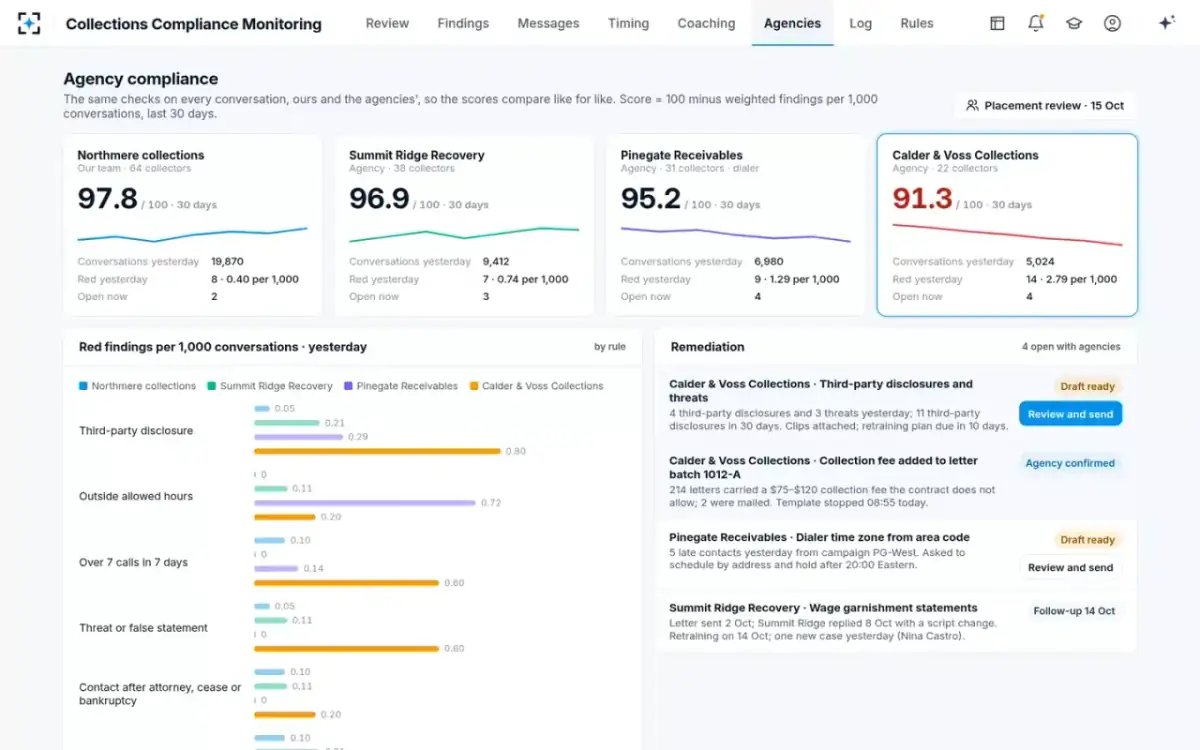Open Calder & Voss Third-party disclosures and threats item
1200x750 pixels.
click(x=896, y=404)
